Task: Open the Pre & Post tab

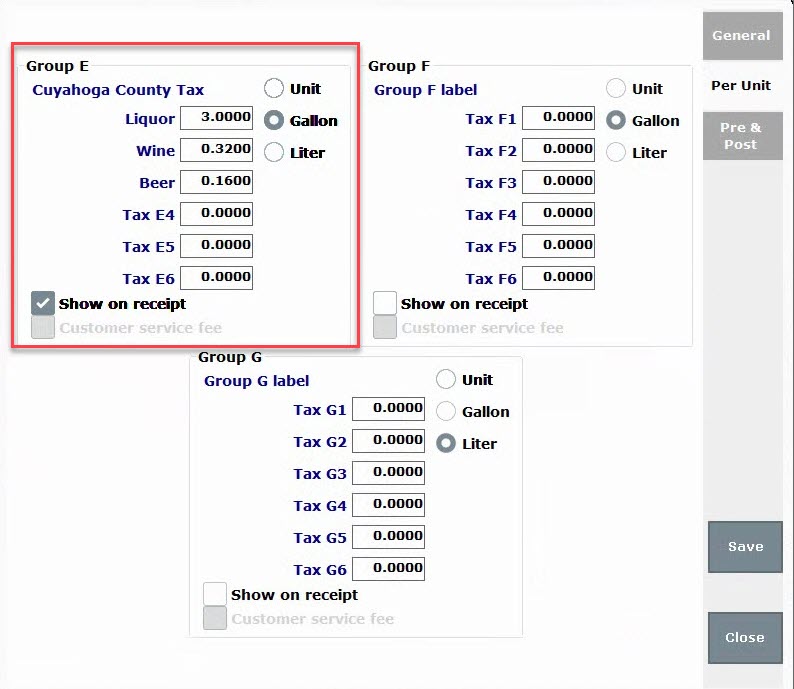Action: (742, 136)
